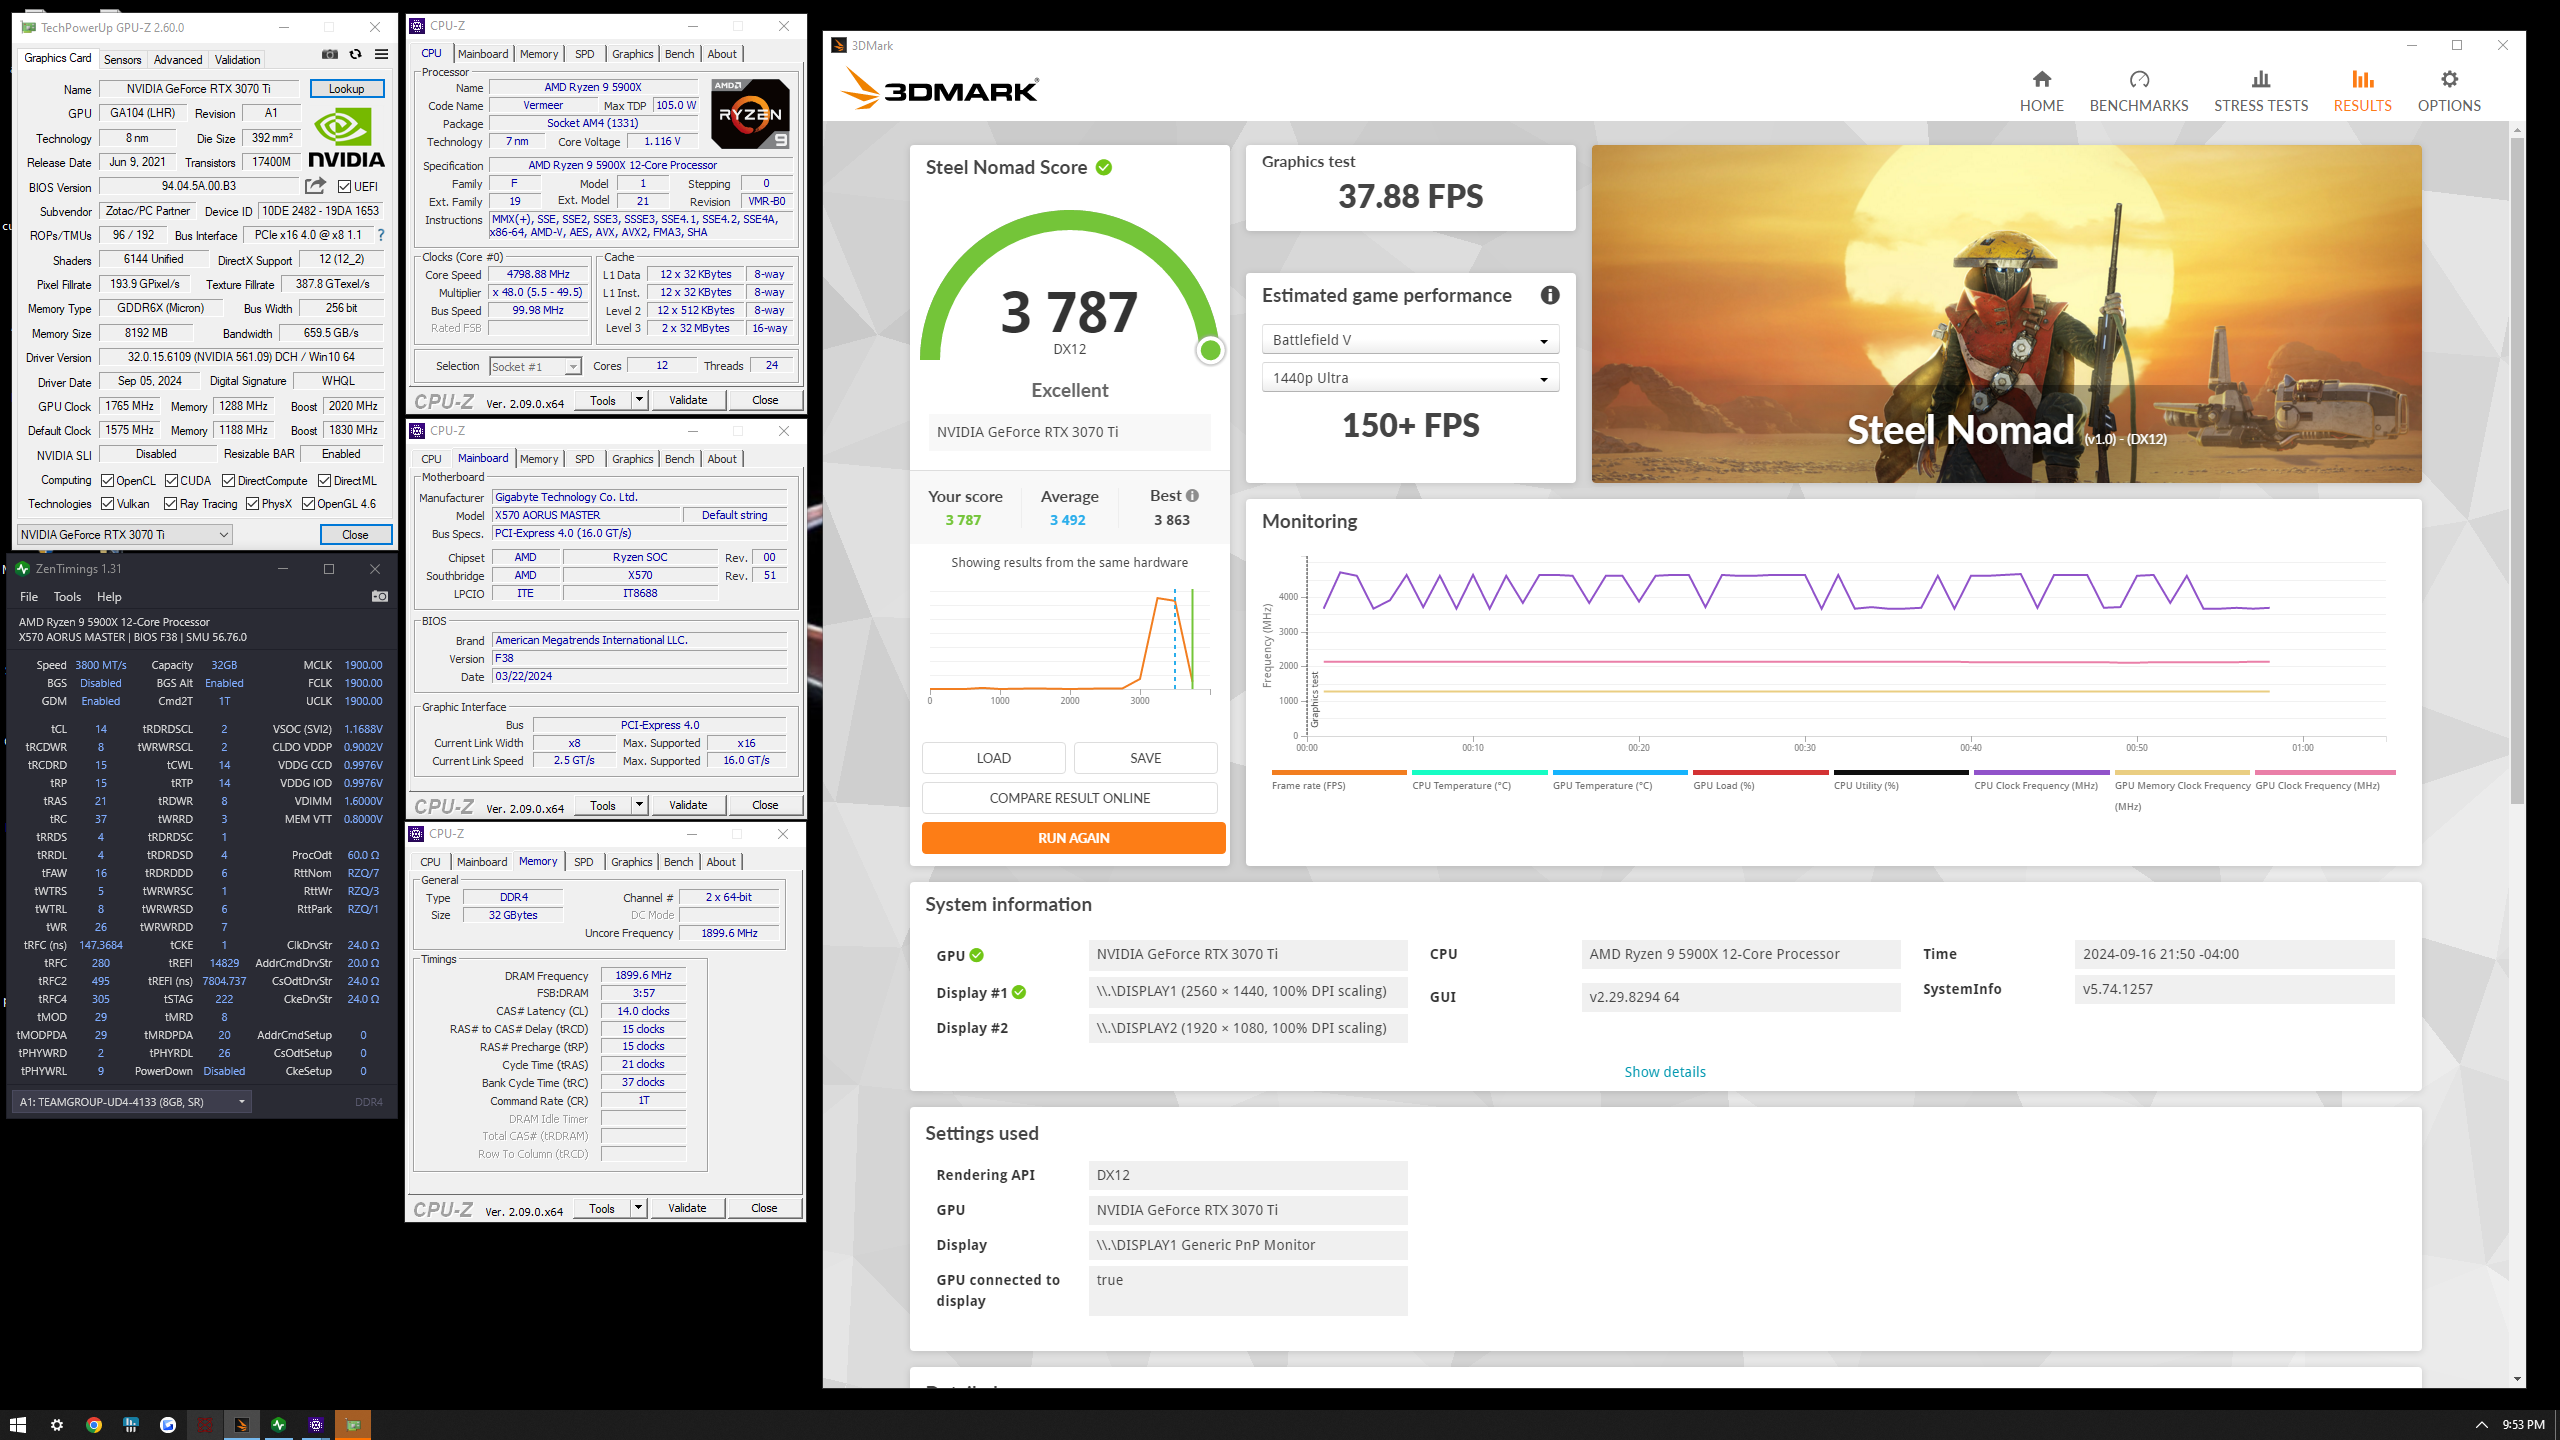This screenshot has height=1440, width=2560.
Task: Click ZenTimings green taskbar icon
Action: coord(278,1424)
